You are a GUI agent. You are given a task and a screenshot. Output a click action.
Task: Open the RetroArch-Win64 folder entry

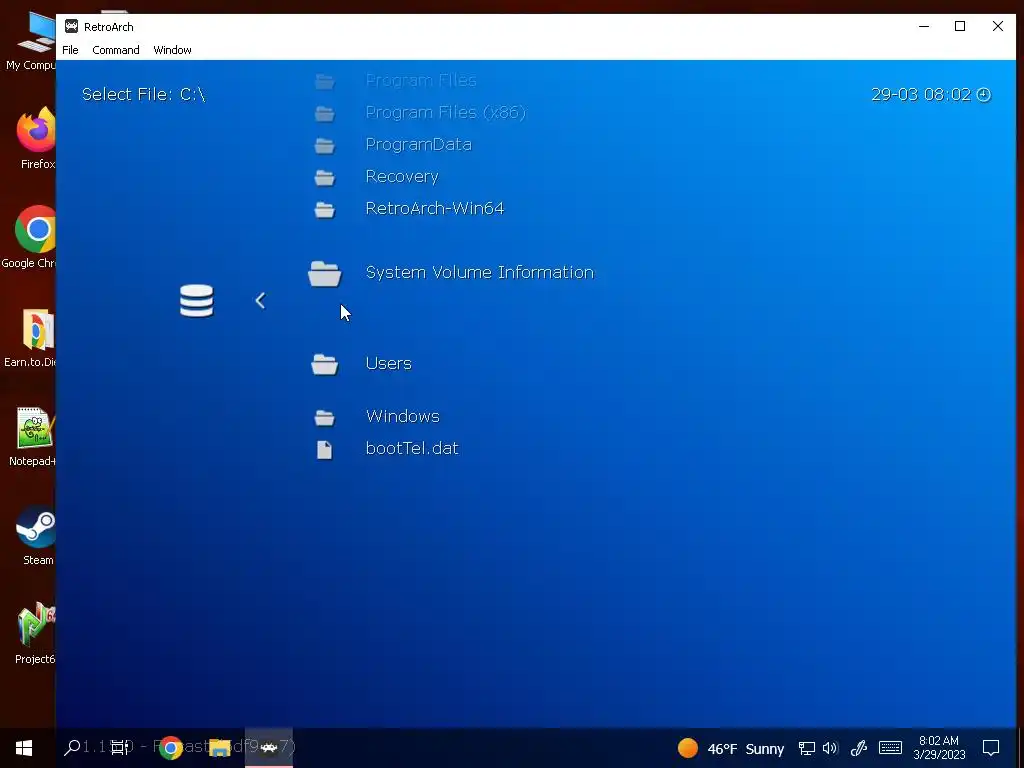pos(434,208)
